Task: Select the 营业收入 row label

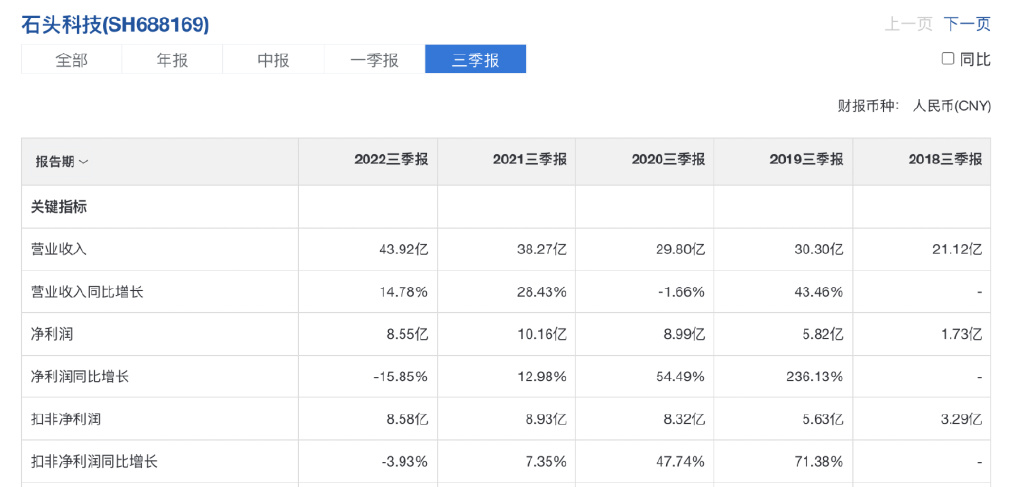Action: tap(59, 249)
